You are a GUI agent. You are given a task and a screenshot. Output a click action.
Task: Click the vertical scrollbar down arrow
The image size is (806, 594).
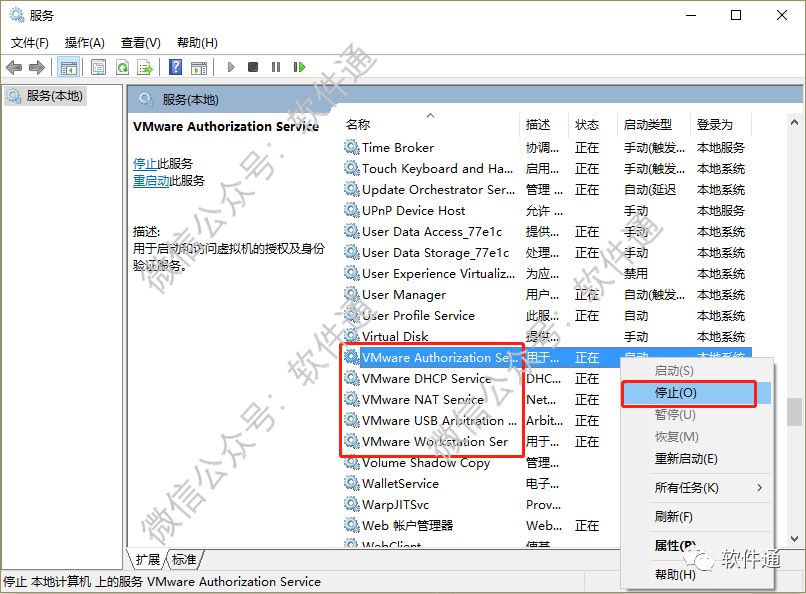pos(794,539)
